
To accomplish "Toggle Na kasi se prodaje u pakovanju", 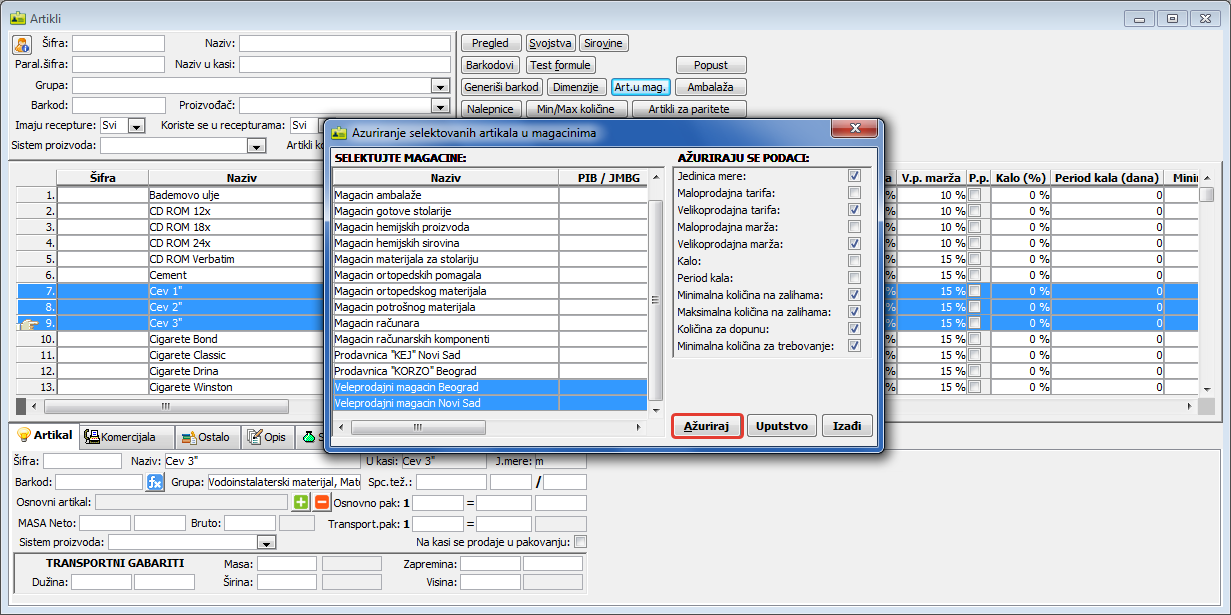I will coord(580,542).
